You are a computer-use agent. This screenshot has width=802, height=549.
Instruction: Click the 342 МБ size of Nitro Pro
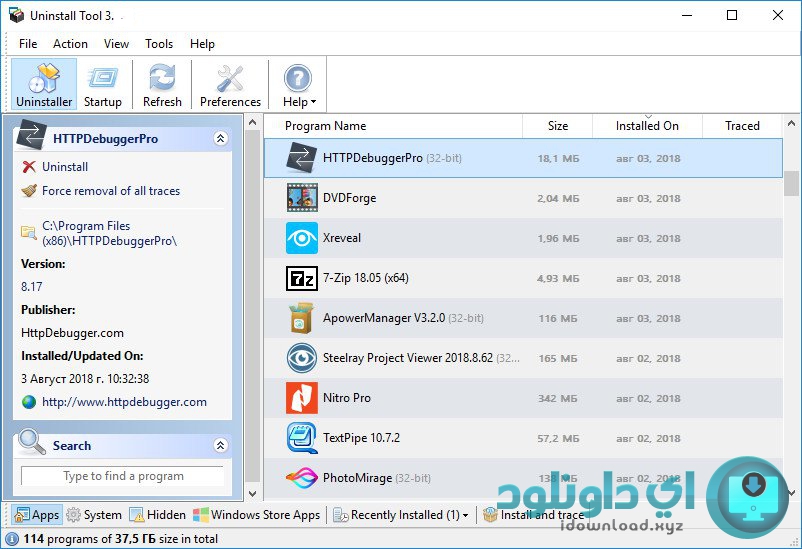[x=558, y=398]
